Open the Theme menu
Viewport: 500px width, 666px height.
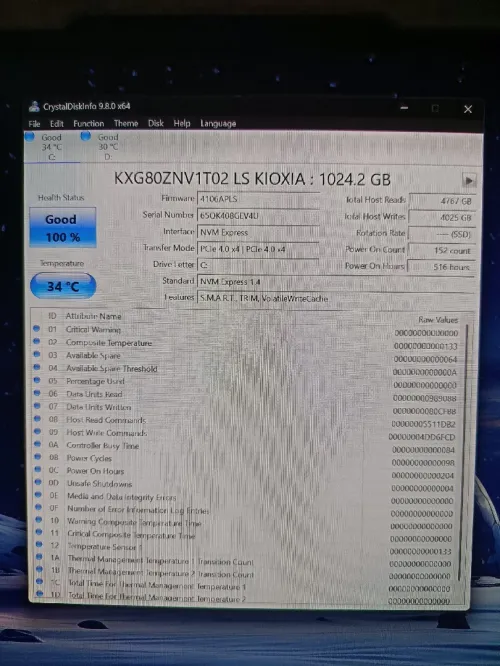click(126, 124)
